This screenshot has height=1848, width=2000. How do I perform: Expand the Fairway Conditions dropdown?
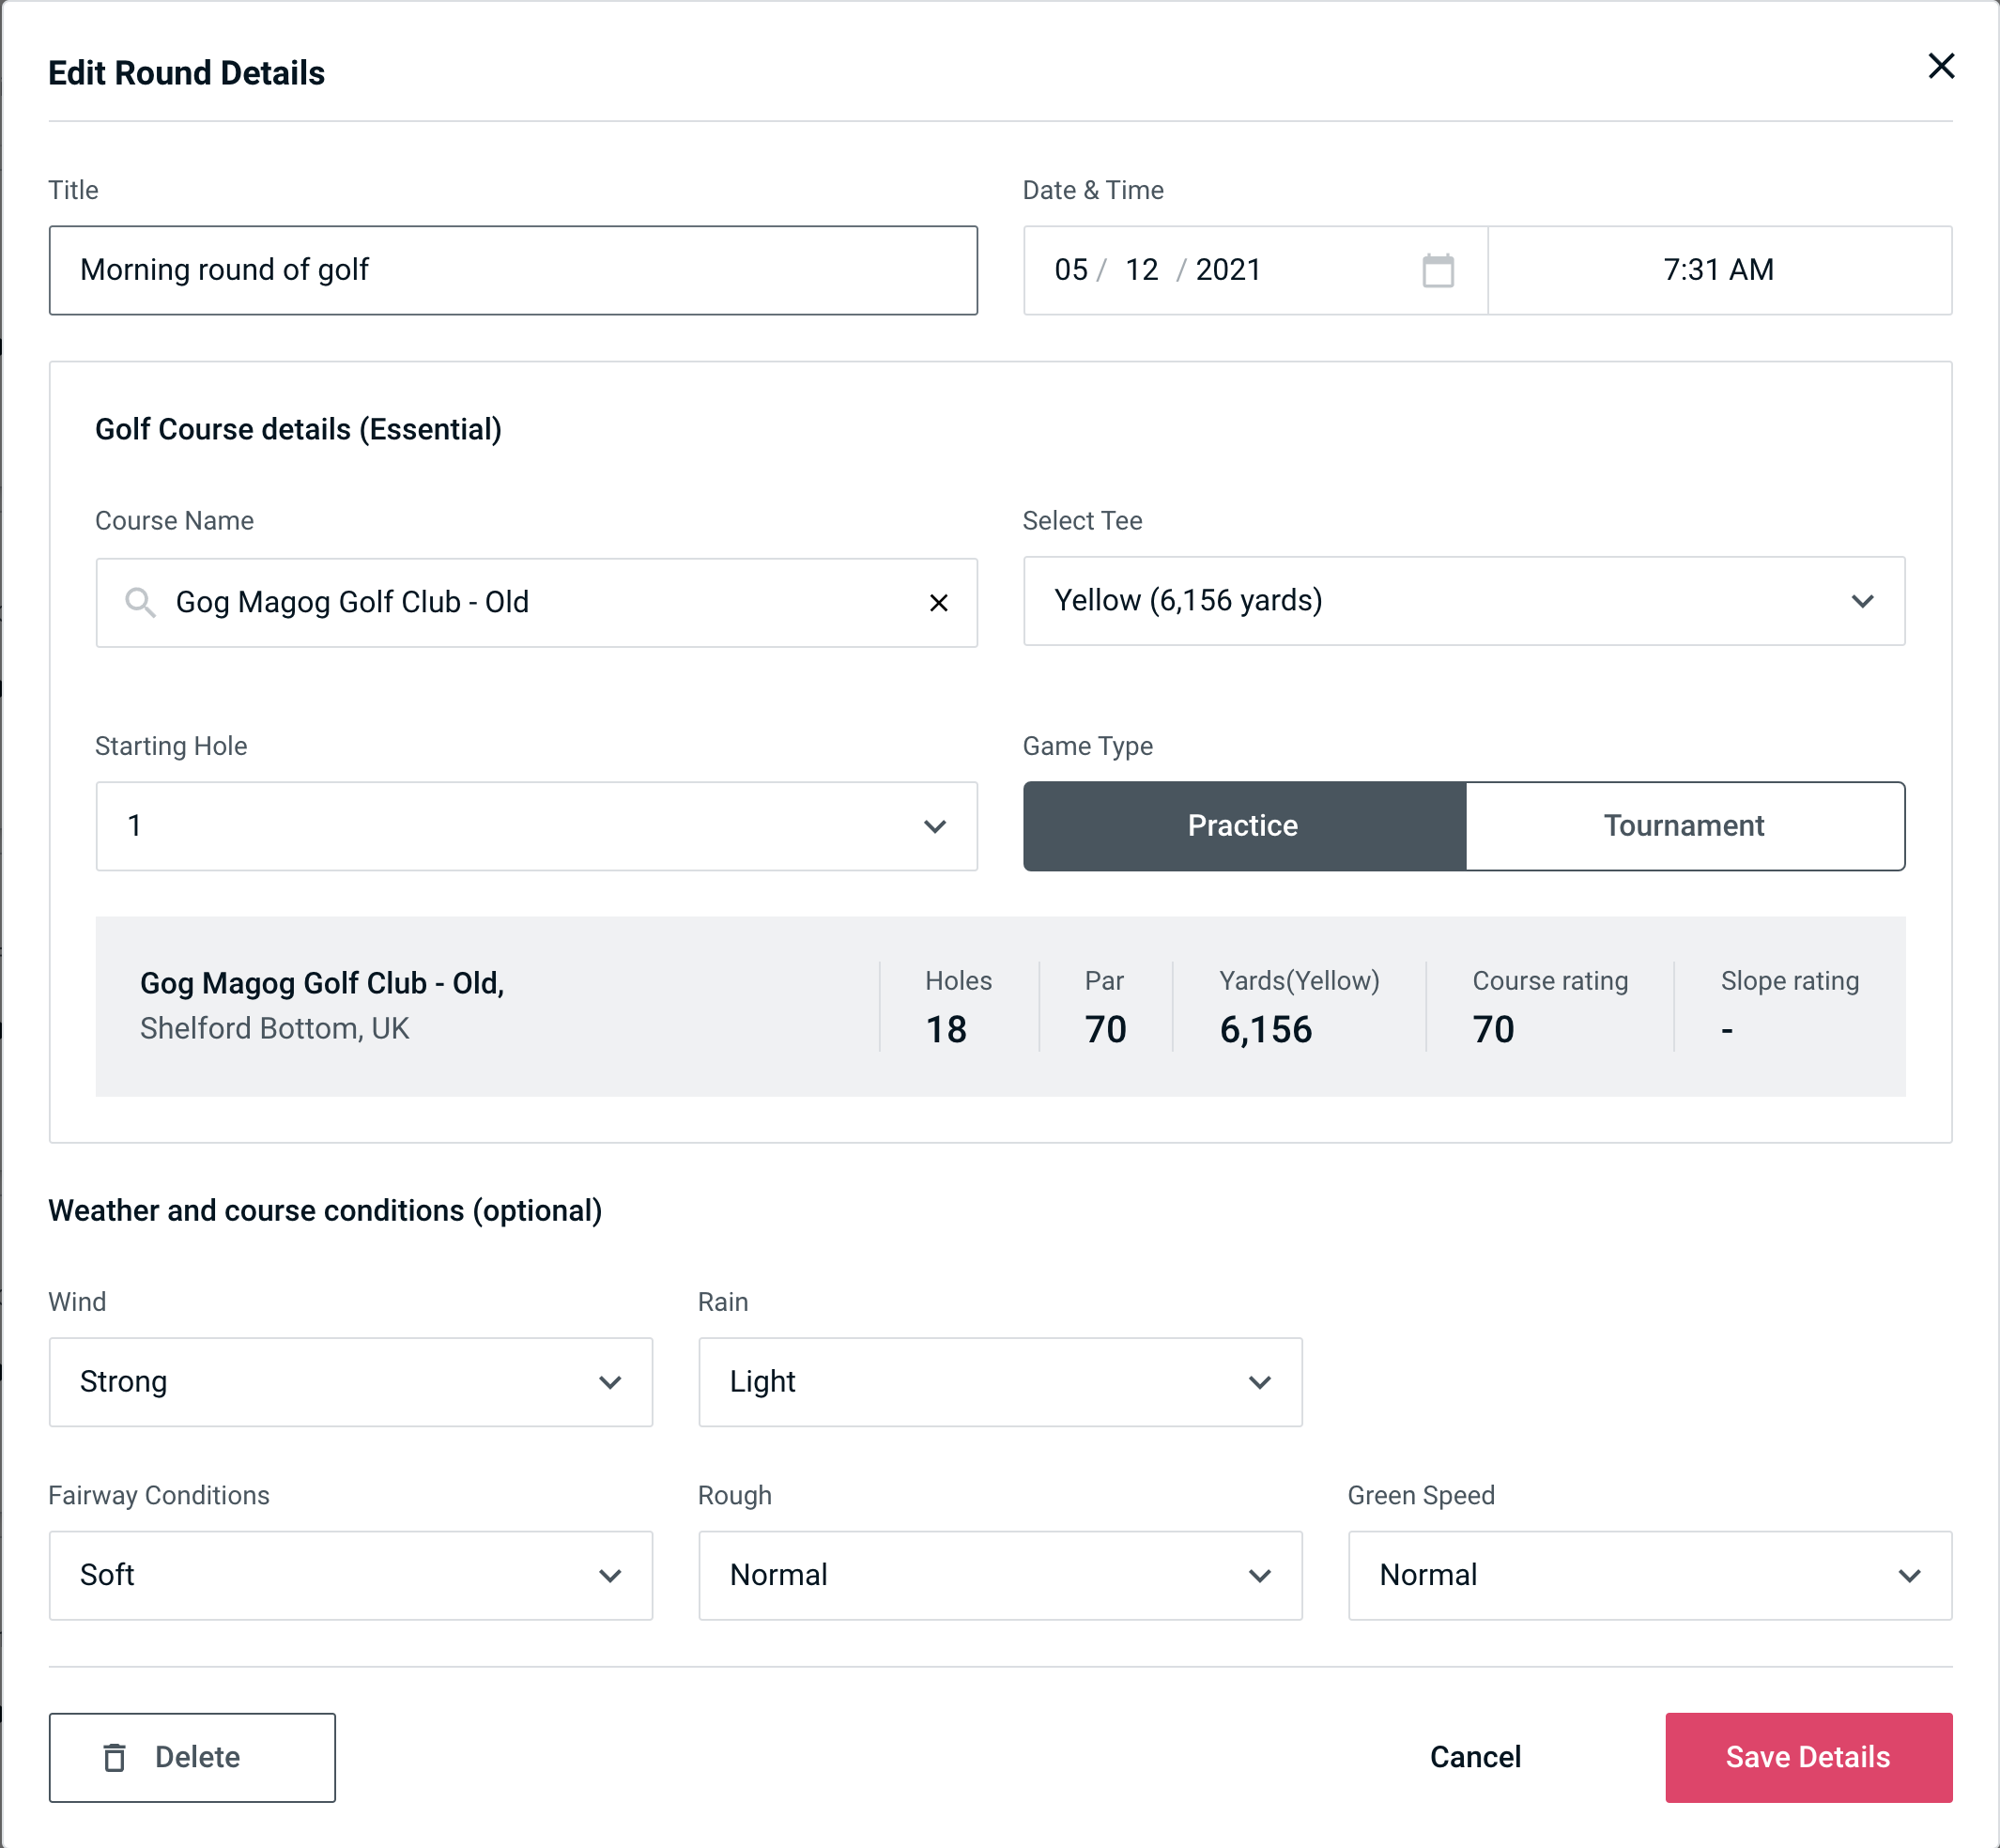[348, 1575]
